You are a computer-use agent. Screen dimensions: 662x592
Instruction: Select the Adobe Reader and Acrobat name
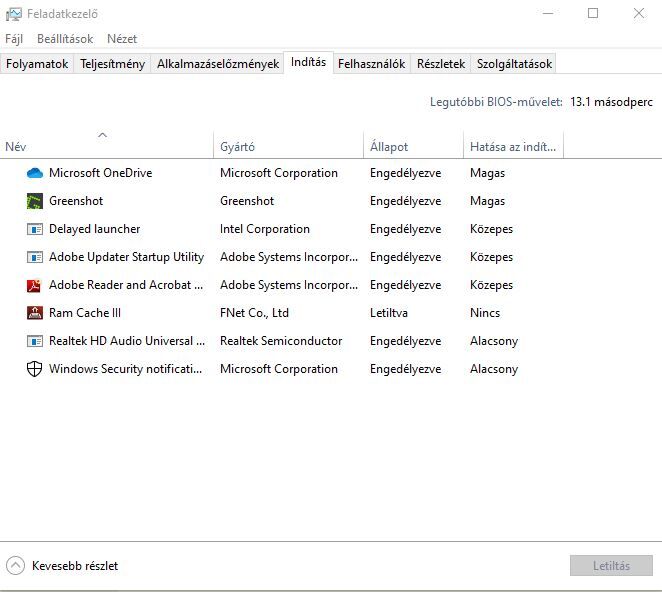(126, 285)
